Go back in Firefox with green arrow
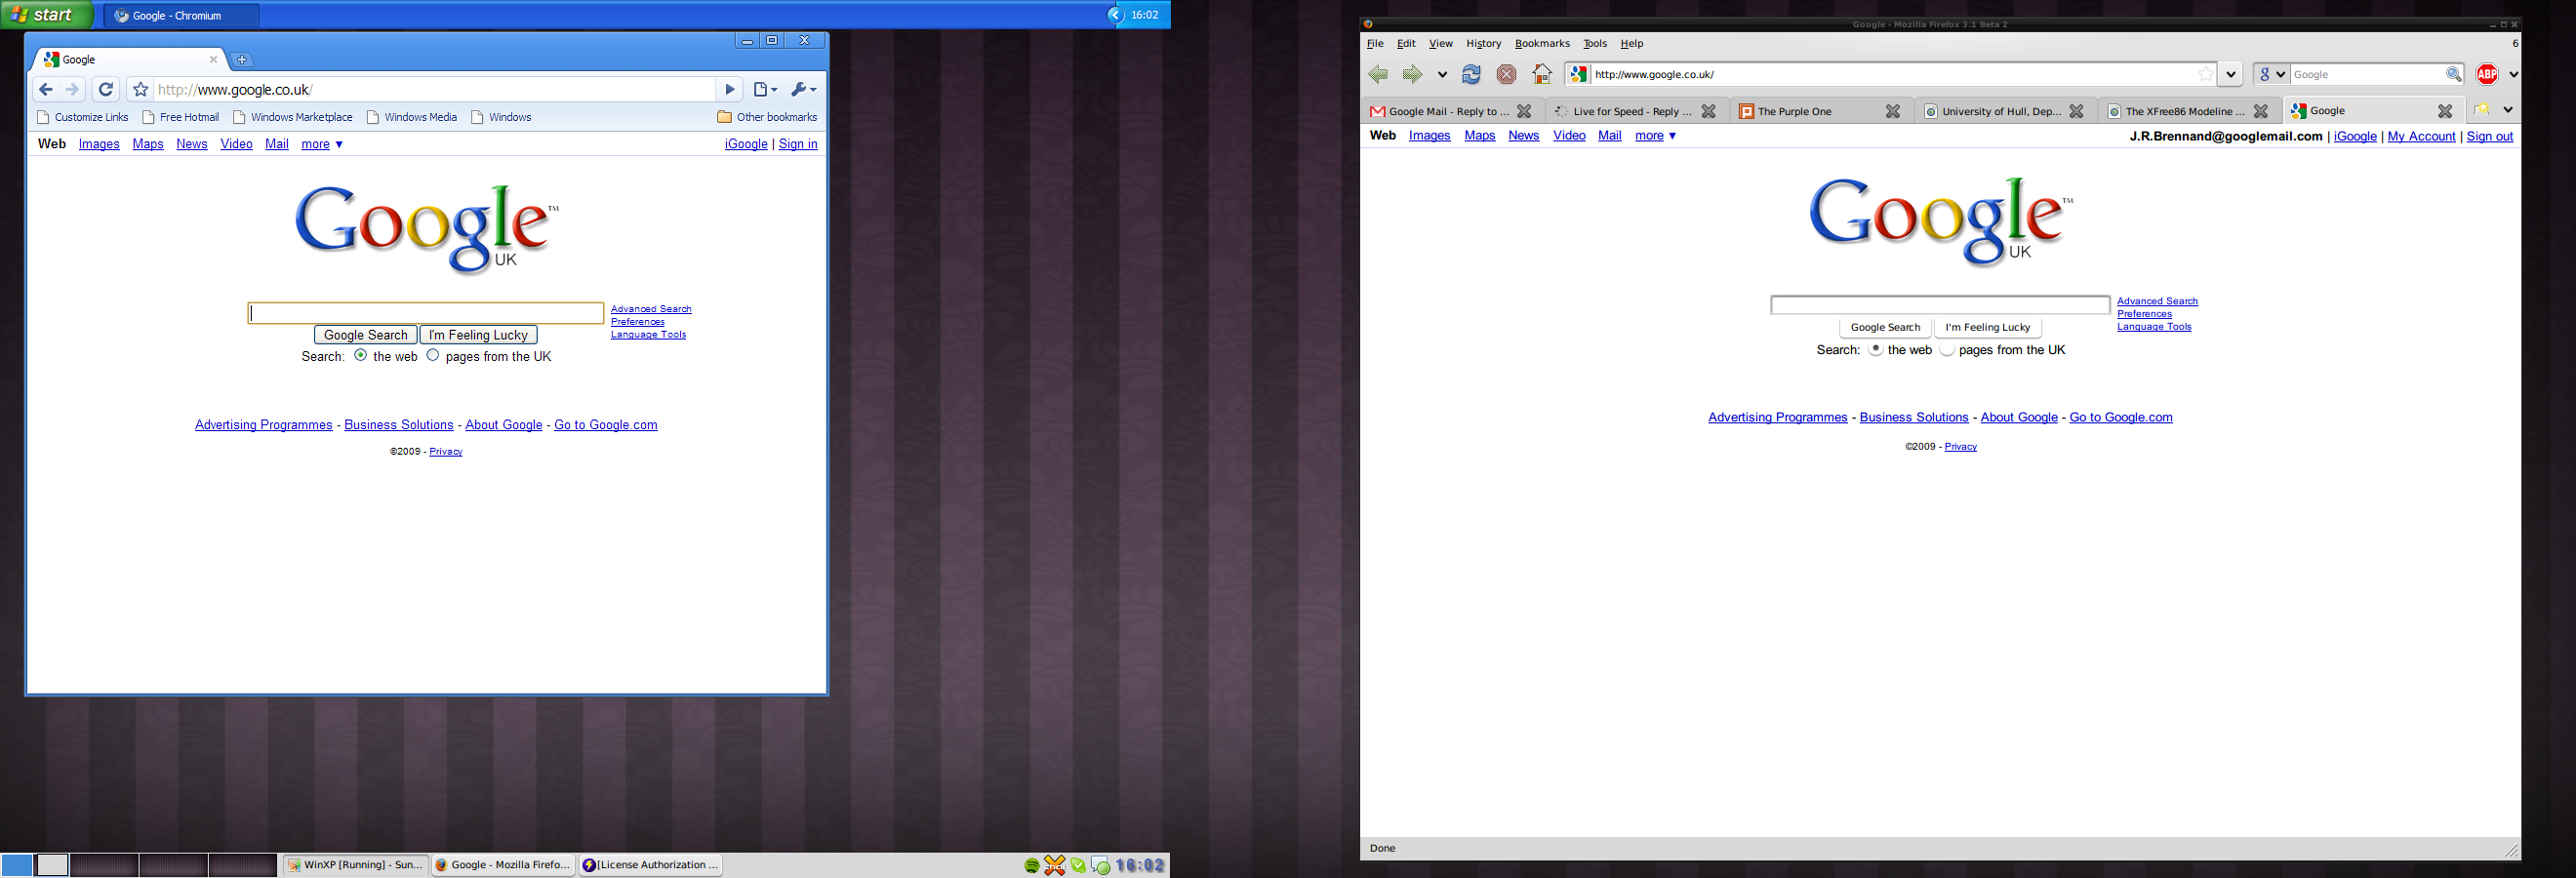Viewport: 2576px width, 878px height. tap(1378, 74)
